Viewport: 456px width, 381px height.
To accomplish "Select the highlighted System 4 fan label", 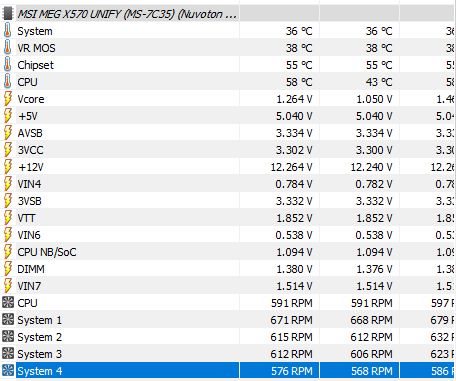I will pos(39,371).
